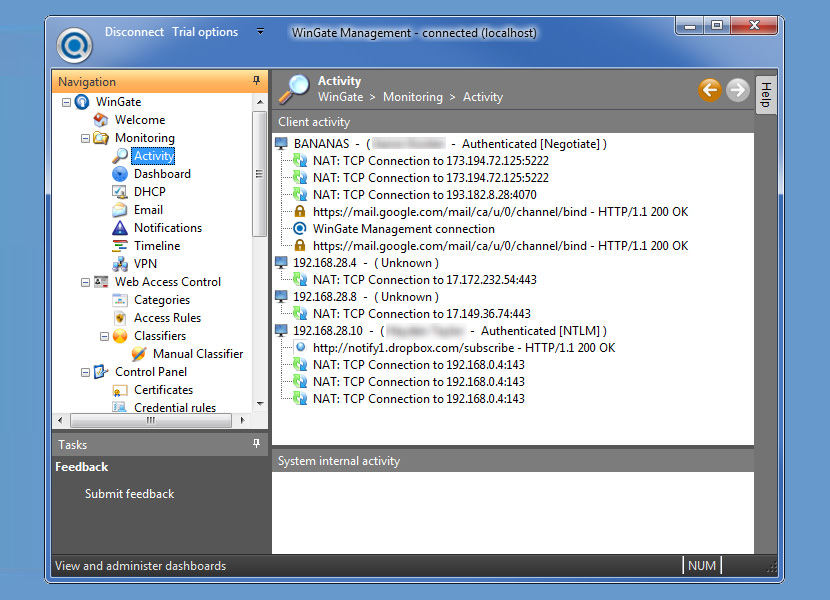Open the Trial options dropdown arrow
The height and width of the screenshot is (600, 830).
260,31
